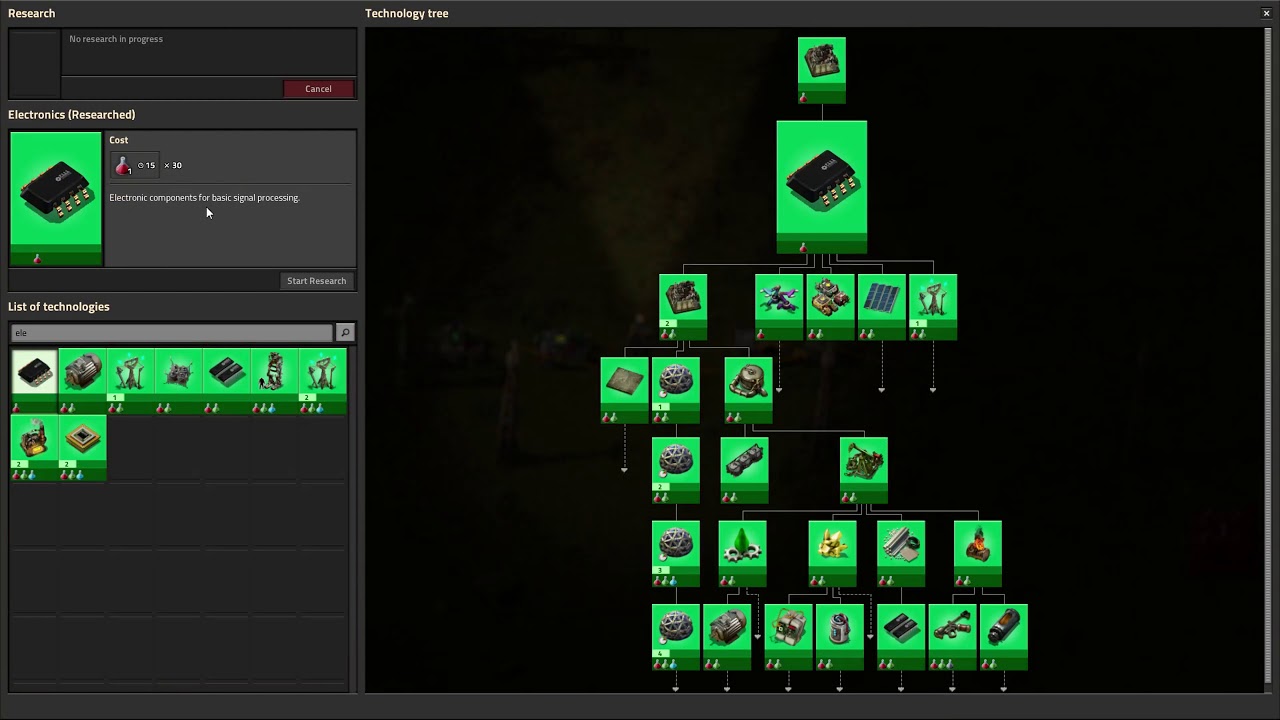Select the purple flying robot technology node
1280x720 pixels.
point(779,307)
